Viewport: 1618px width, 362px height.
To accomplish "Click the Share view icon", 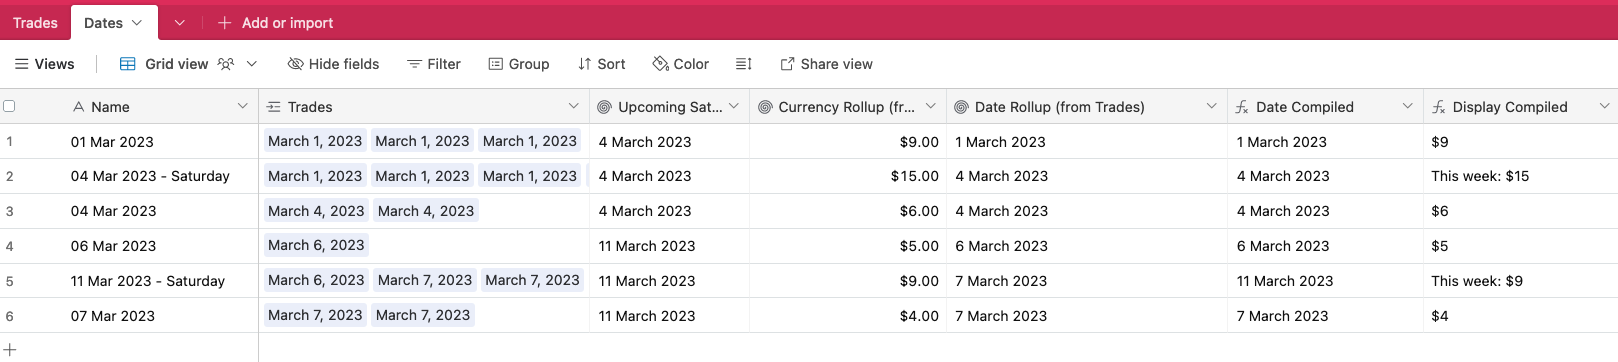I will click(x=787, y=64).
